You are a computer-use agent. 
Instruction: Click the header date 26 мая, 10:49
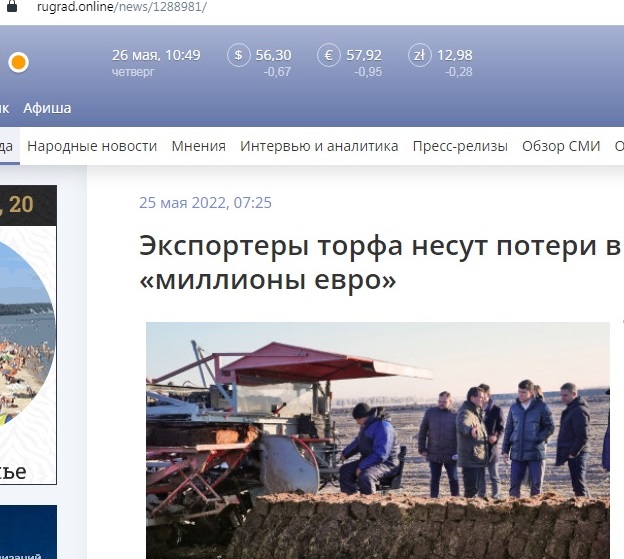(x=156, y=55)
